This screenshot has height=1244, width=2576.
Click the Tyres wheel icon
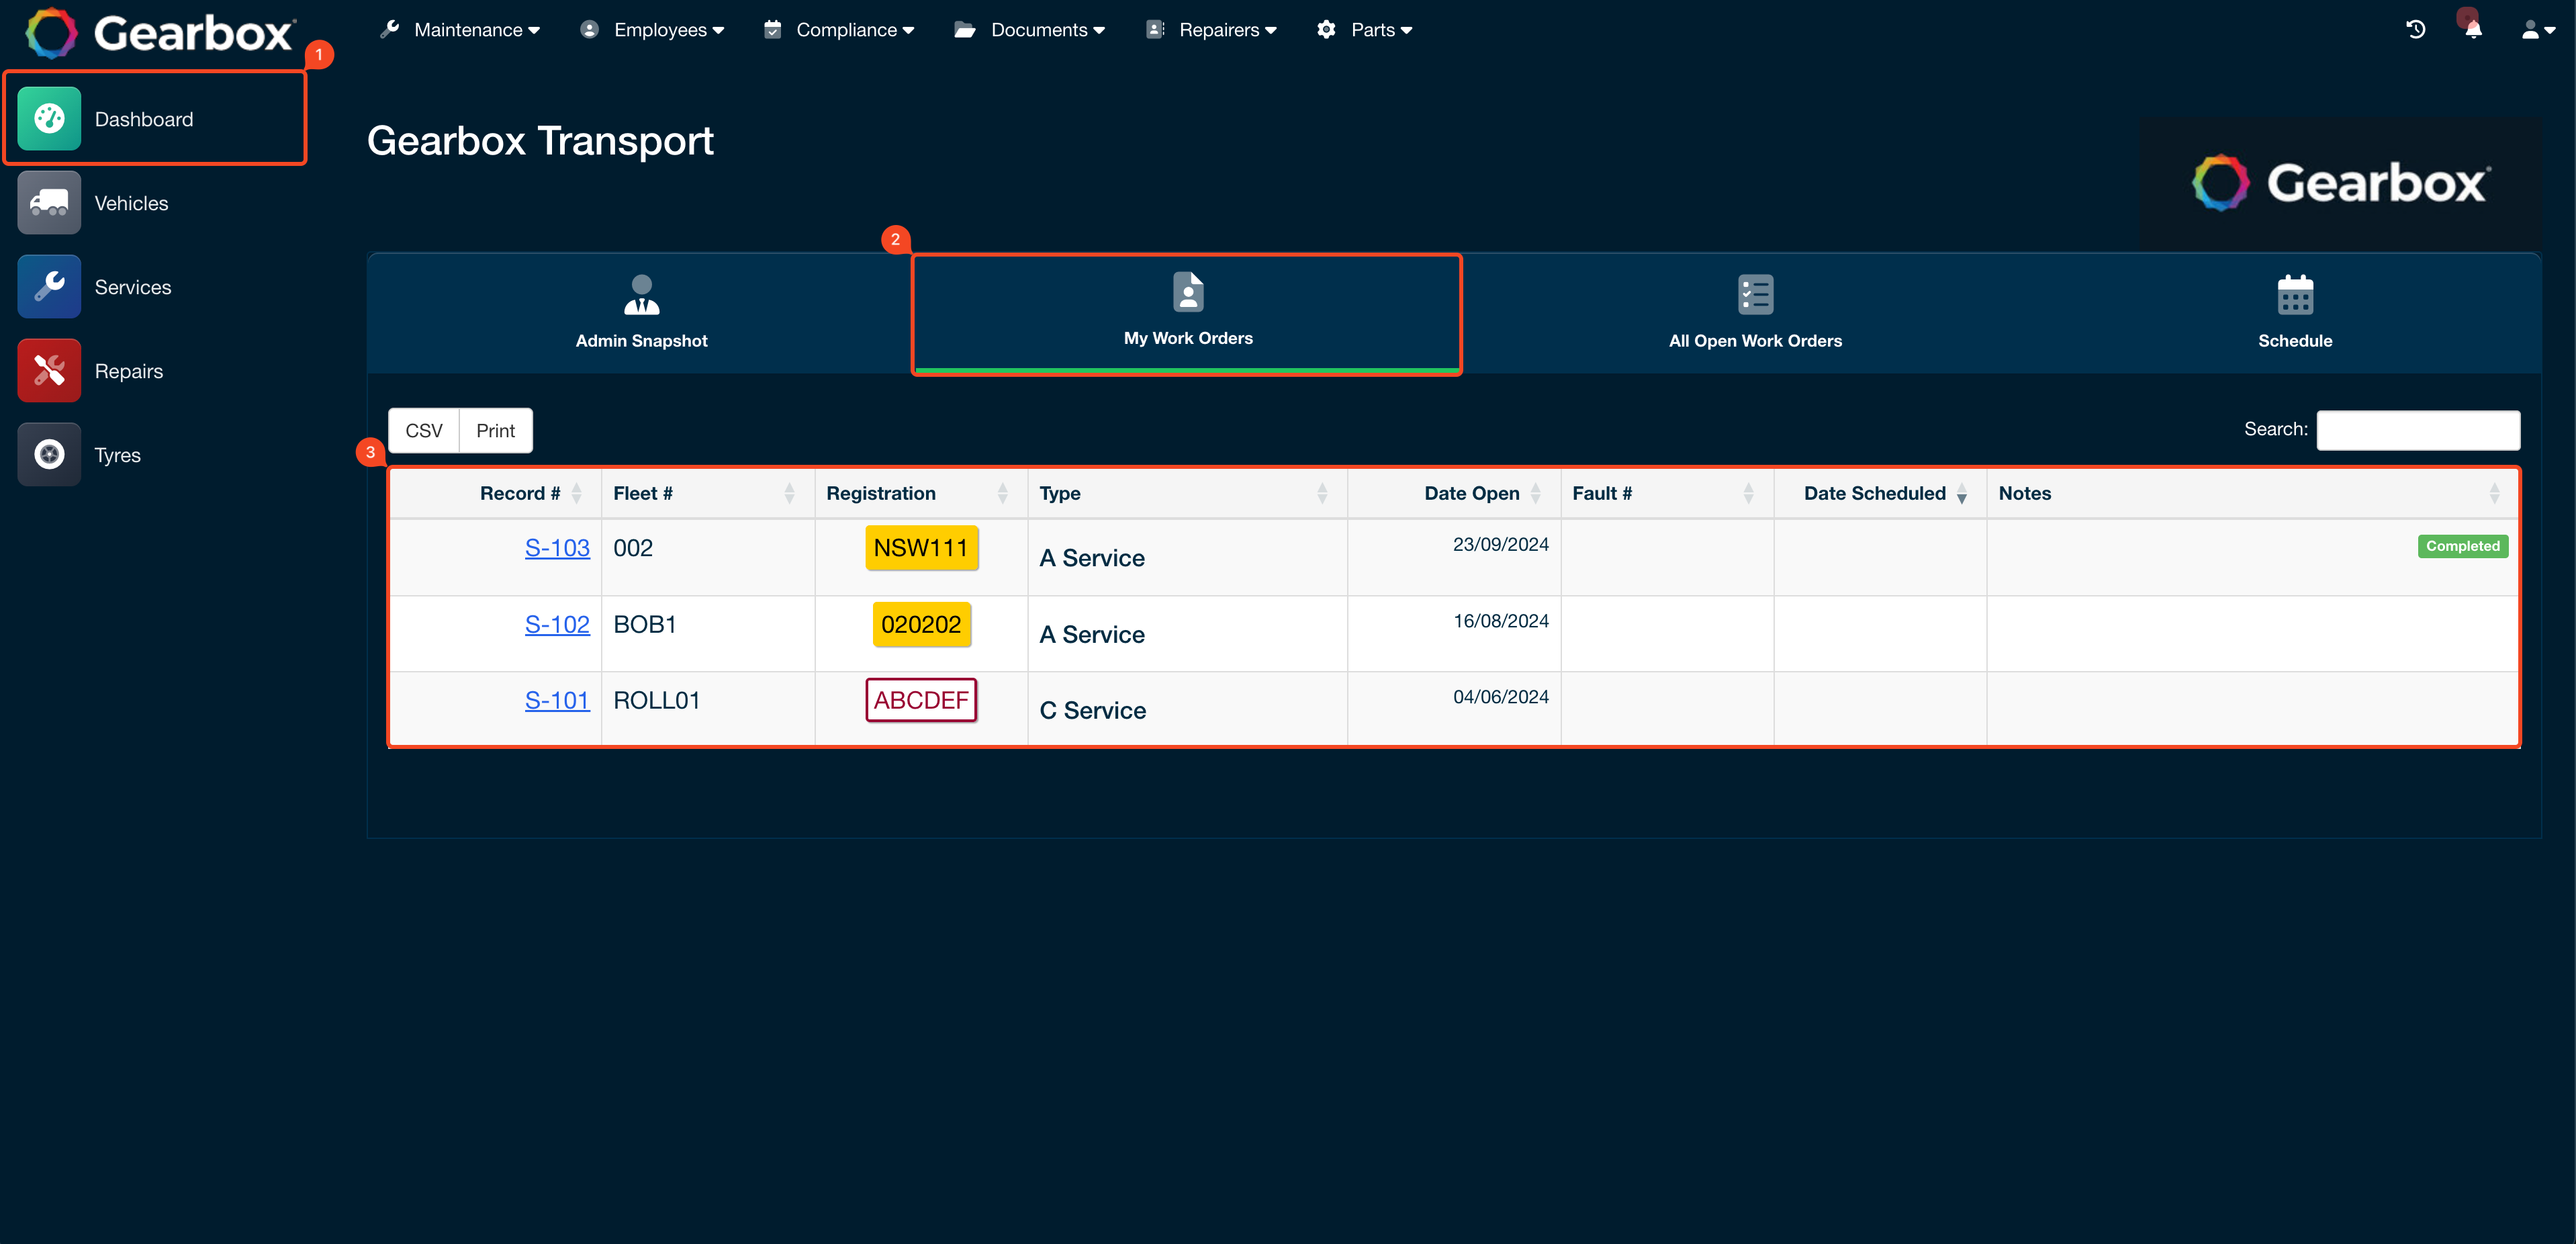[x=49, y=455]
